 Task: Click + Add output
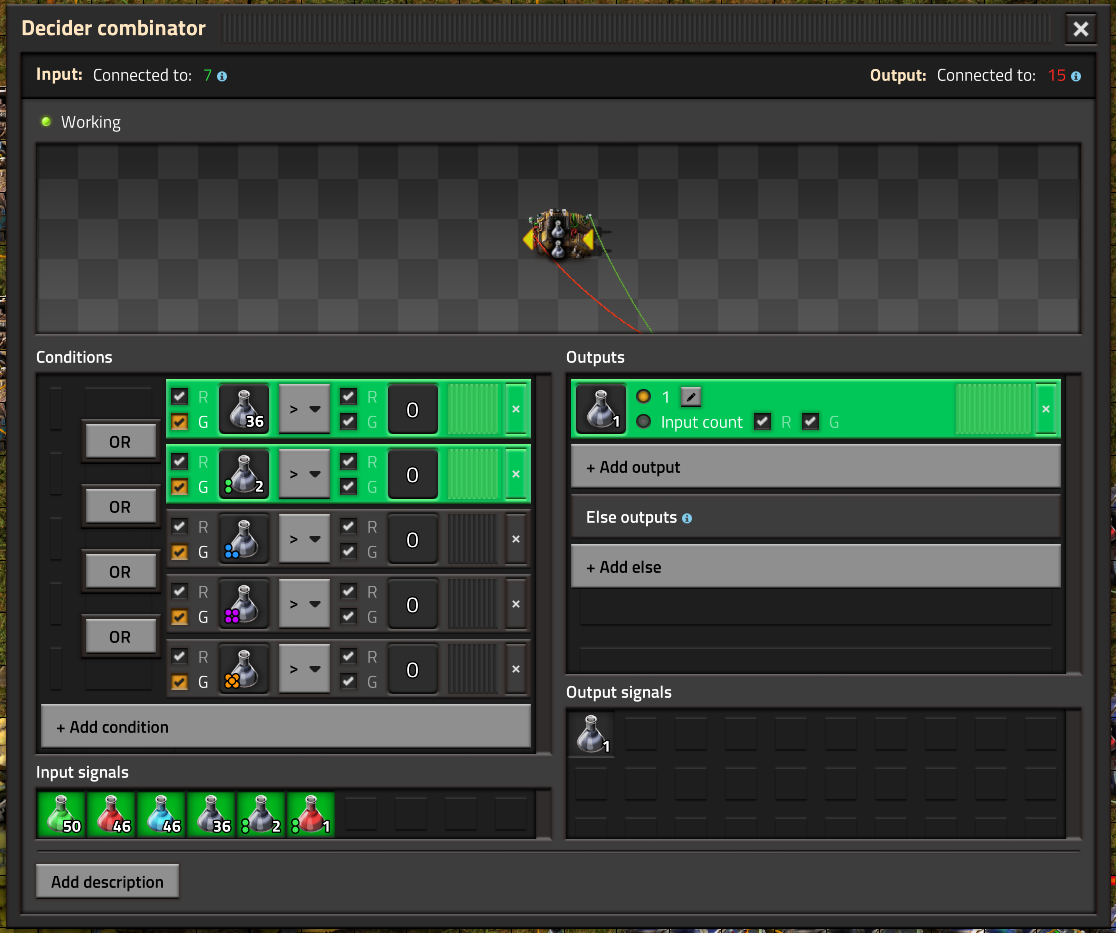pyautogui.click(x=816, y=467)
